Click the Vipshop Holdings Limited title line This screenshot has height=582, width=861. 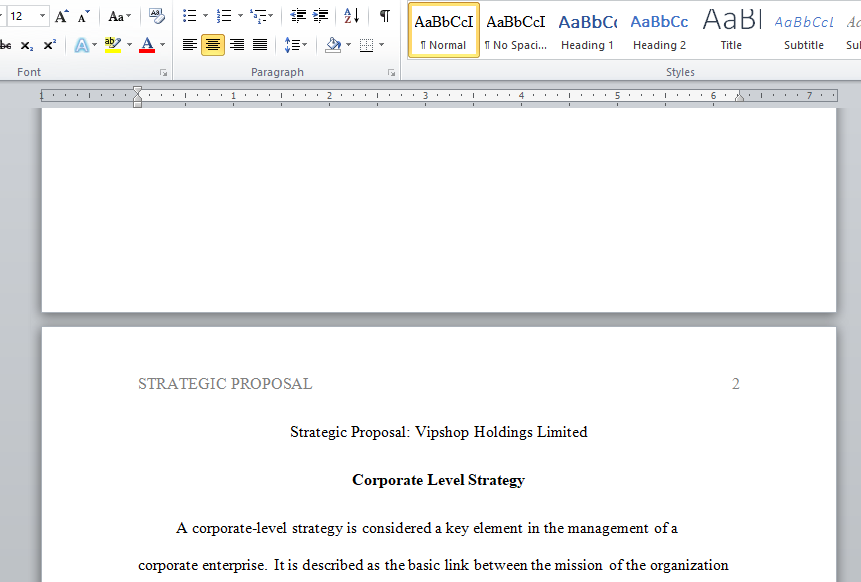[x=439, y=432]
